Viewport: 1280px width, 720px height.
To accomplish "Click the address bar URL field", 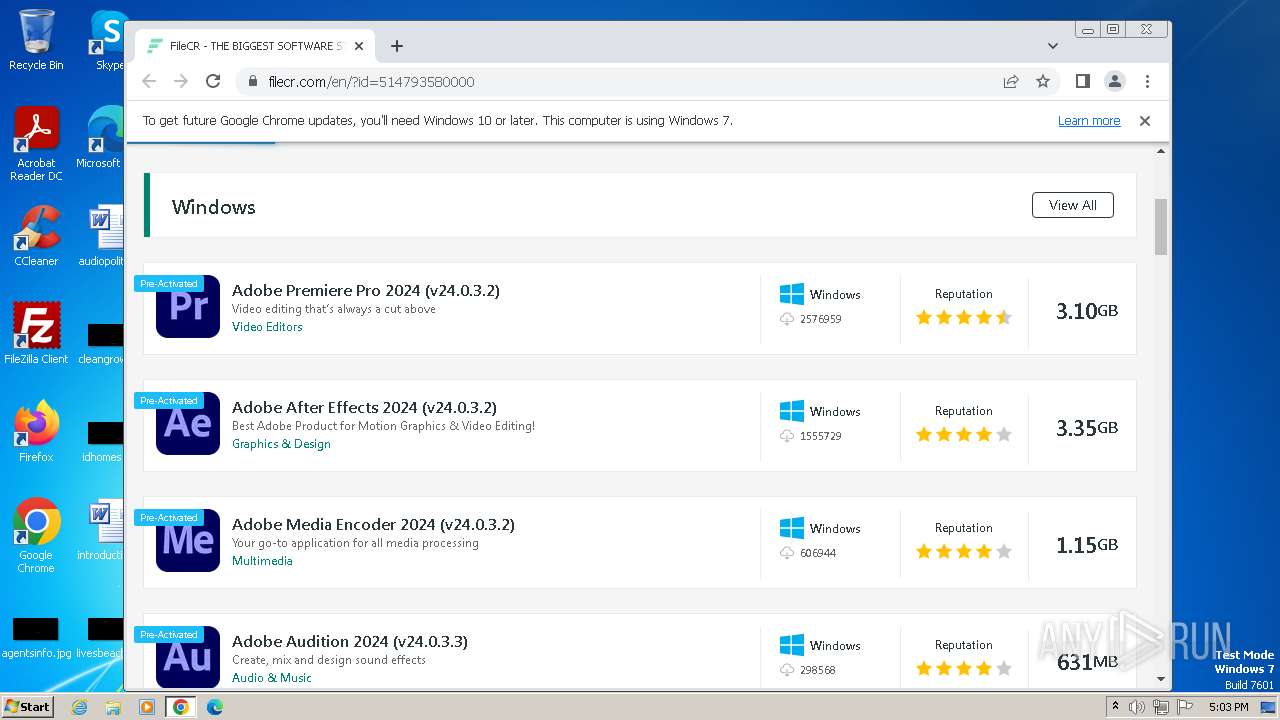I will [x=620, y=81].
